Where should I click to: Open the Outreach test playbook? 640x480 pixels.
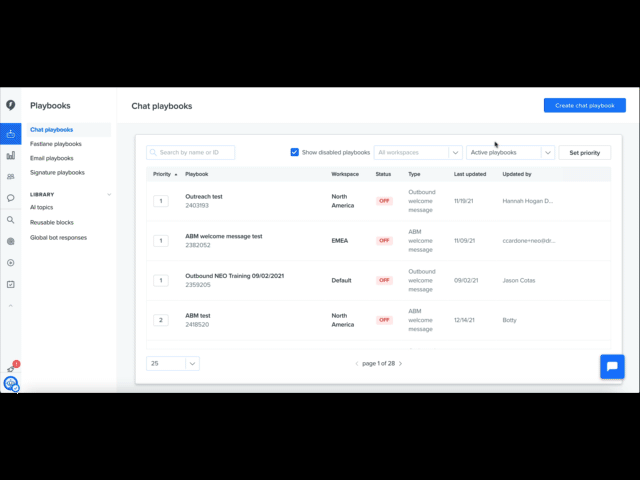tap(204, 196)
